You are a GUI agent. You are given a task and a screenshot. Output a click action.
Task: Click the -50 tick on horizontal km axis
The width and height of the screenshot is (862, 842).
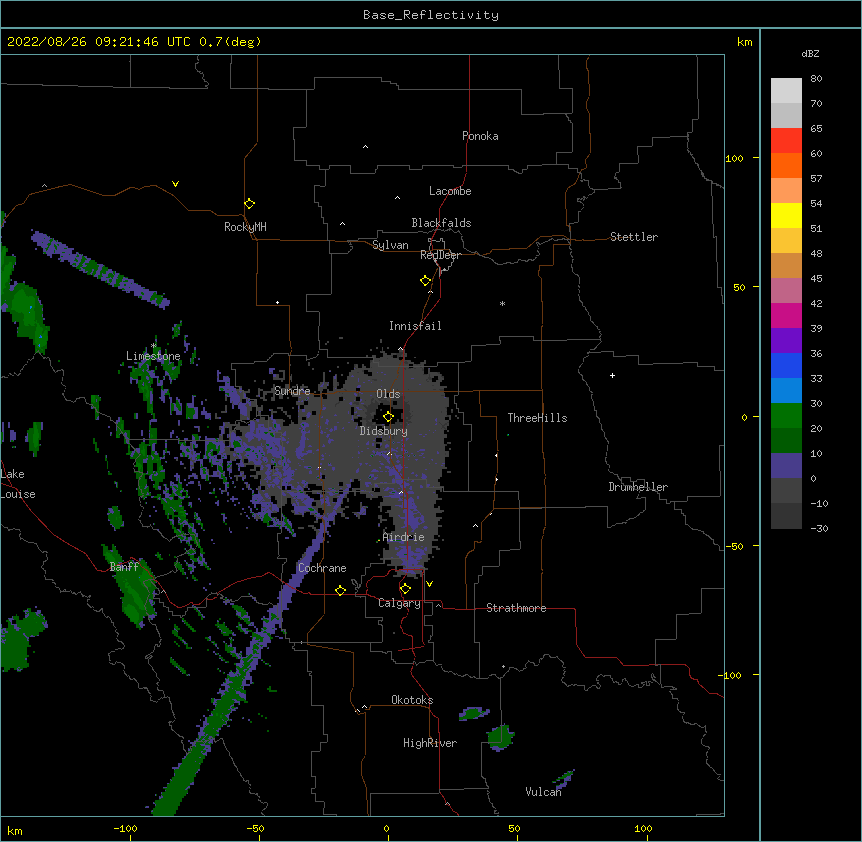255,828
